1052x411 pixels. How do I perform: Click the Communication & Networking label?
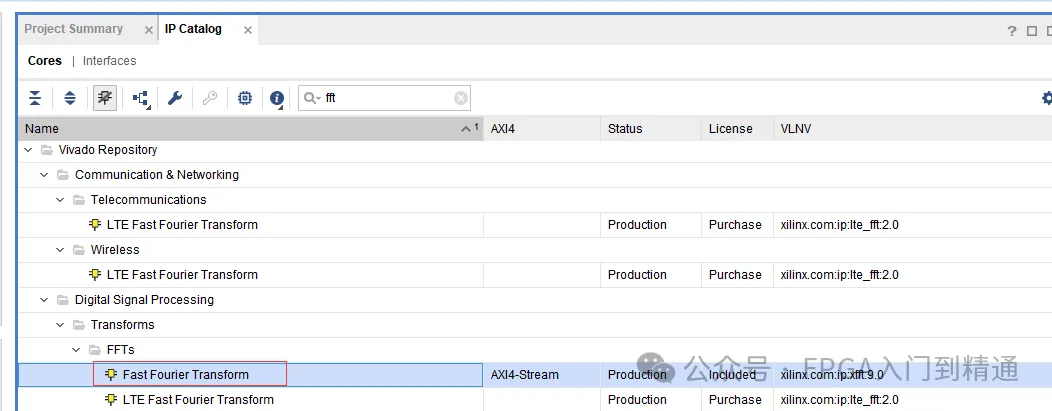point(157,175)
